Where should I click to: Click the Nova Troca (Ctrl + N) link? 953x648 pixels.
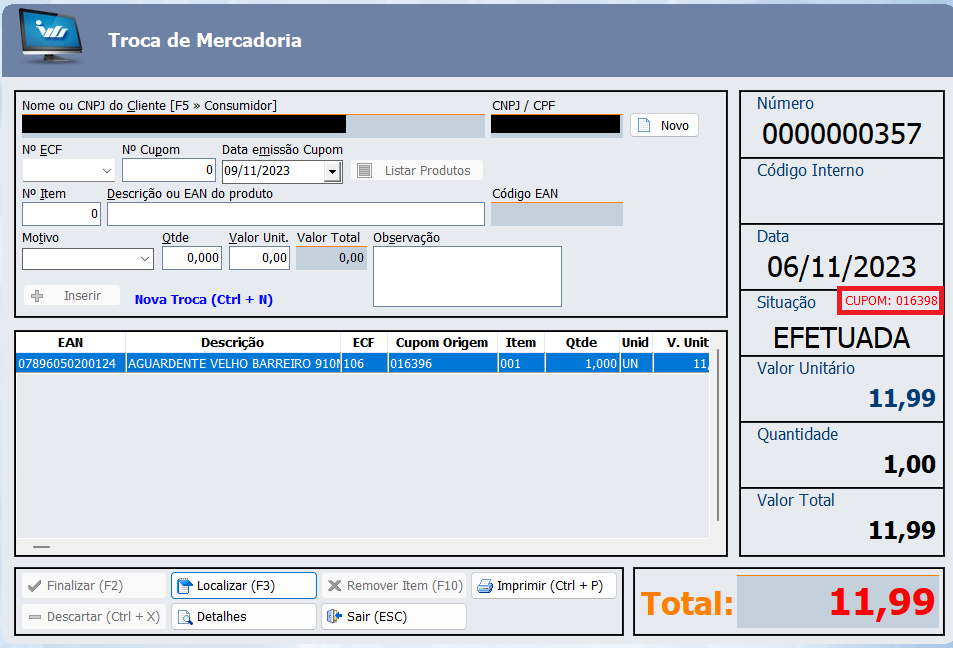tap(203, 299)
